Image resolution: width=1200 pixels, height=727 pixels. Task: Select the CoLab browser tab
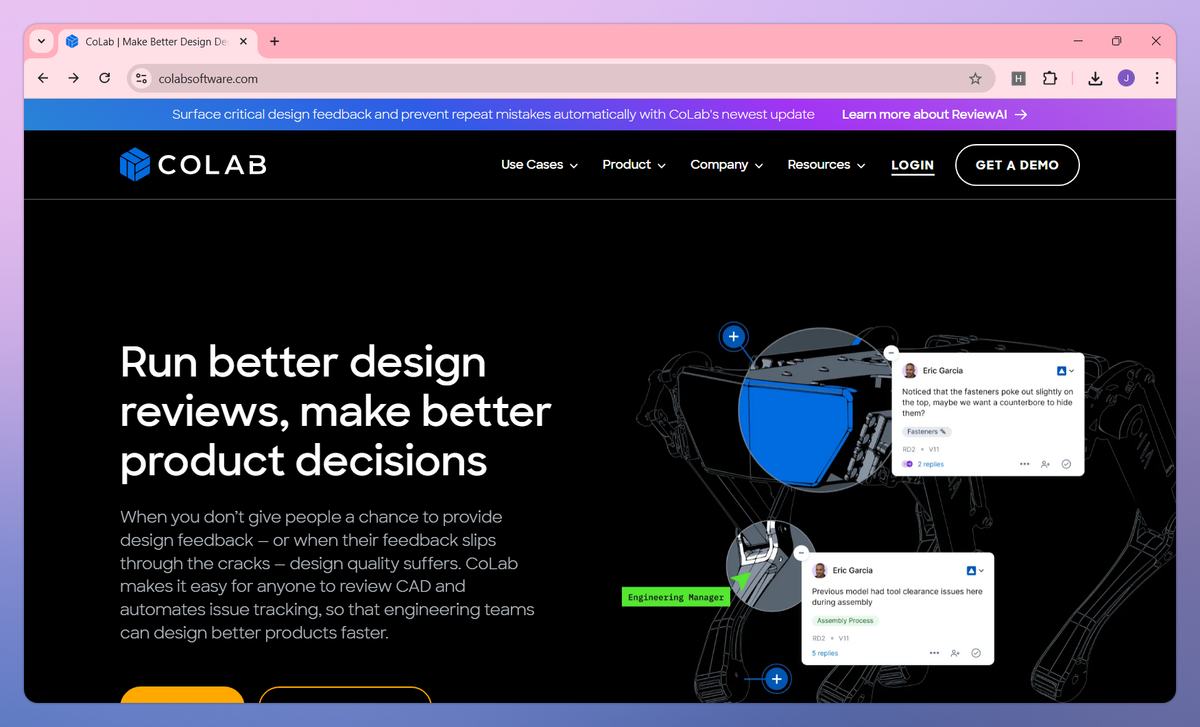click(x=156, y=41)
